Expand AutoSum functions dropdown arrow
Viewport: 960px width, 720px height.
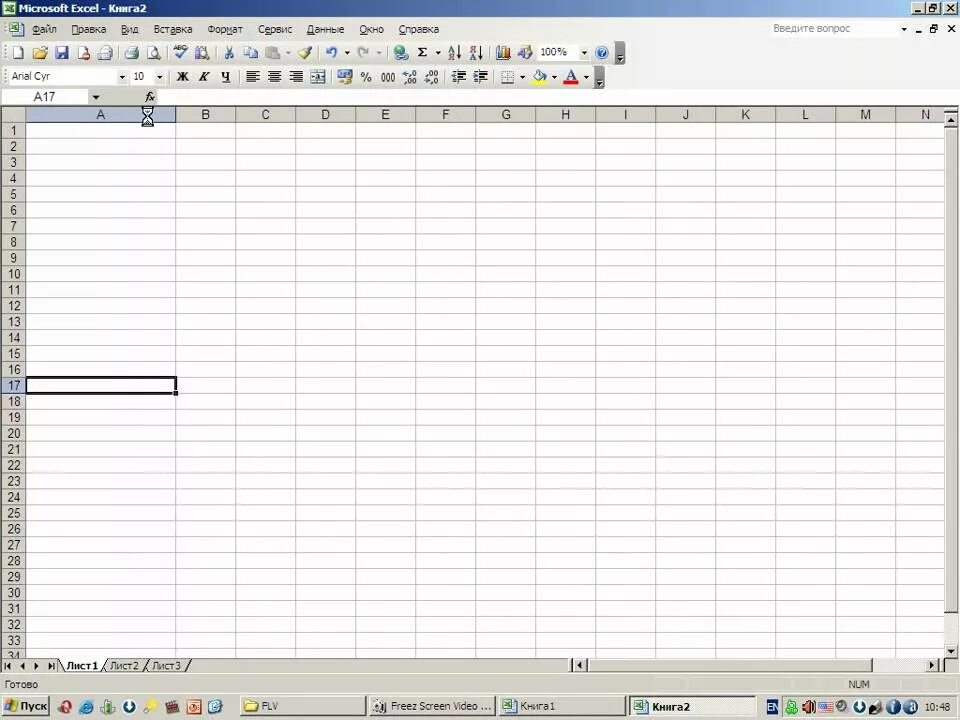click(438, 53)
